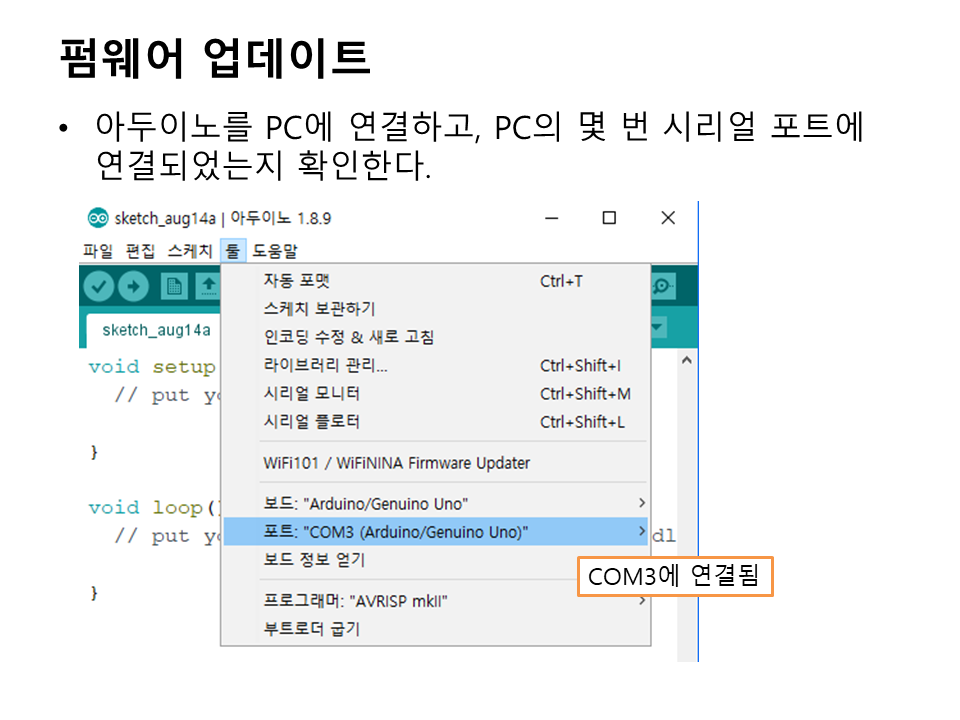Open the 스케치 menu
This screenshot has width=960, height=720.
190,251
